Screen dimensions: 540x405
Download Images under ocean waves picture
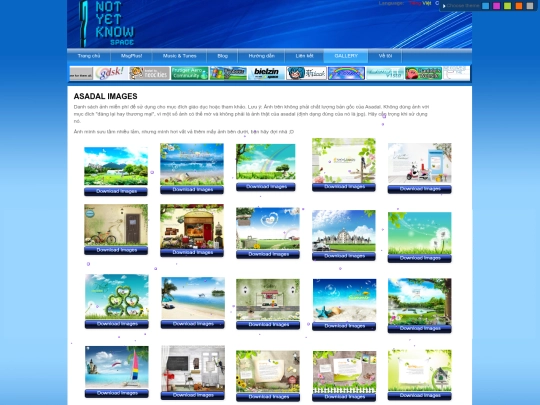click(x=192, y=190)
